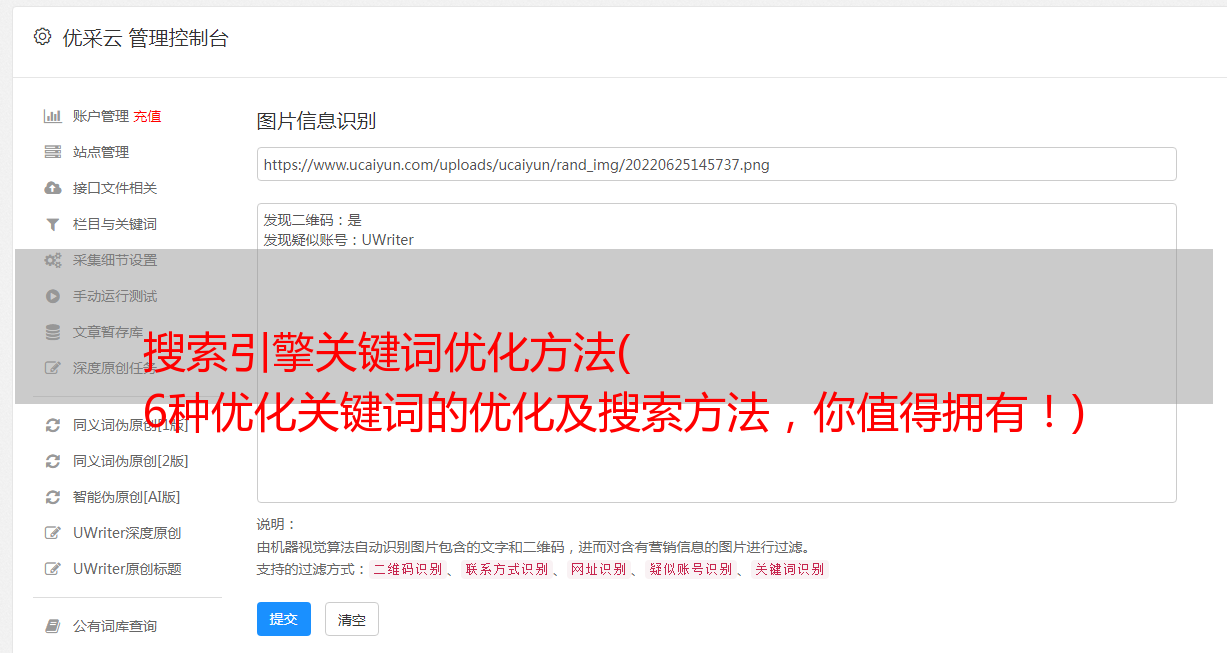Click the 网址识别 filter tag
This screenshot has height=653, width=1227.
[x=599, y=569]
